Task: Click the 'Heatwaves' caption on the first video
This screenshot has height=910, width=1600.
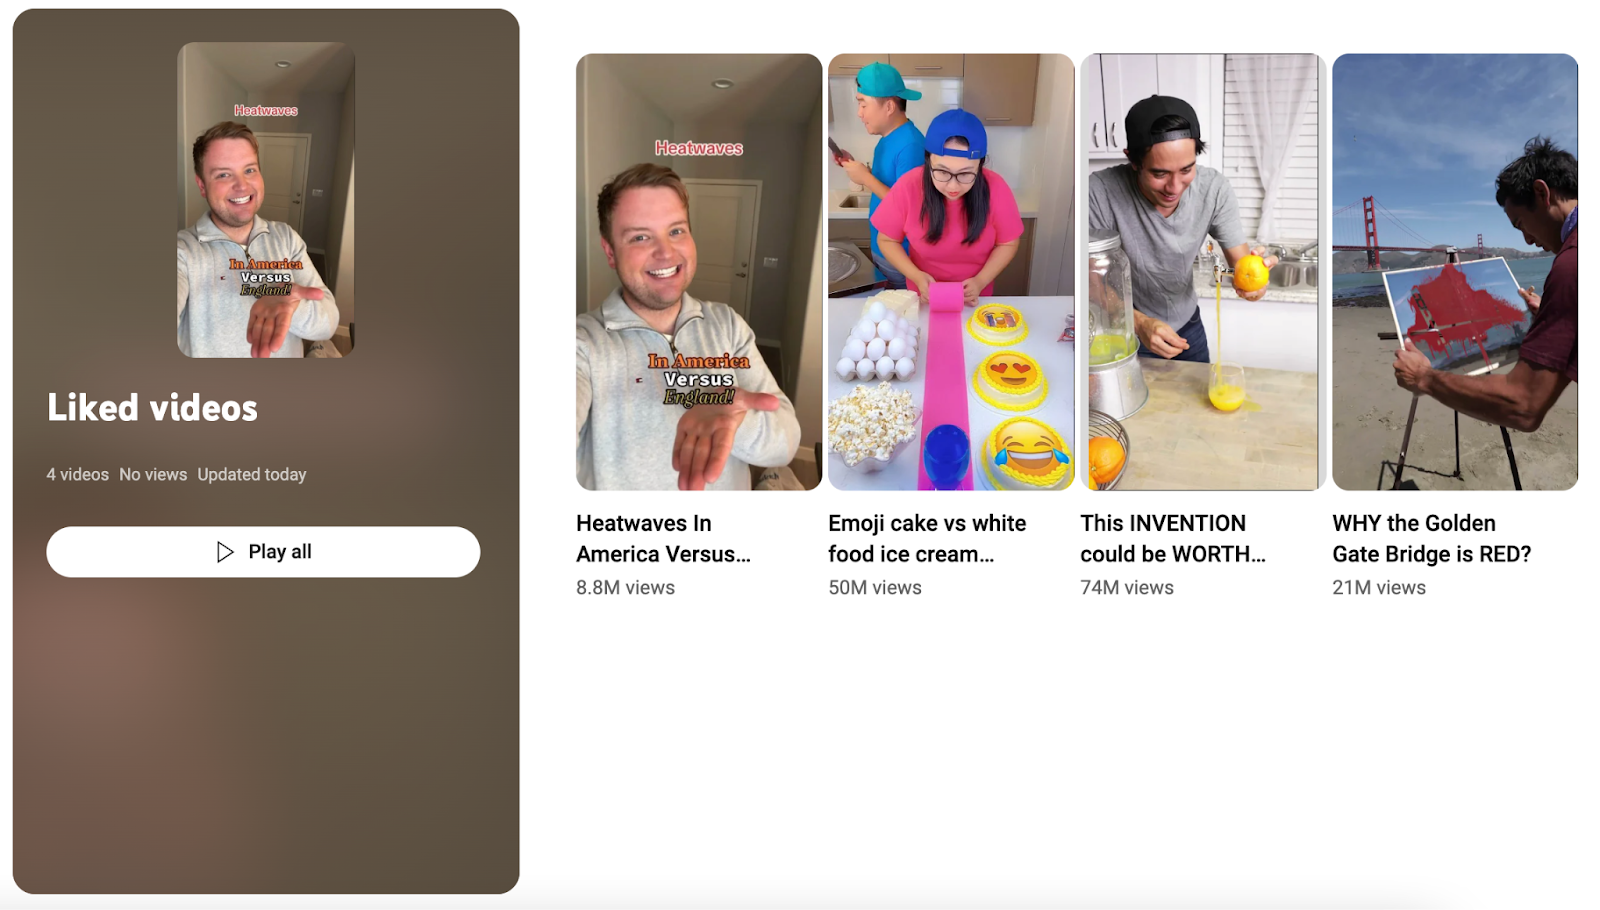Action: point(699,148)
